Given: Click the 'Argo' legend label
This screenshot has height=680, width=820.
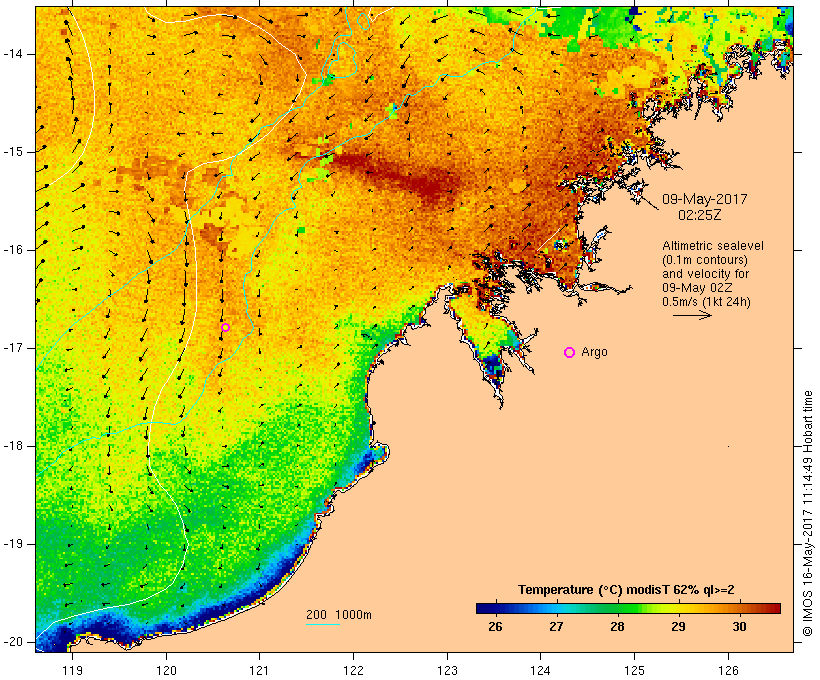Looking at the screenshot, I should [x=595, y=352].
